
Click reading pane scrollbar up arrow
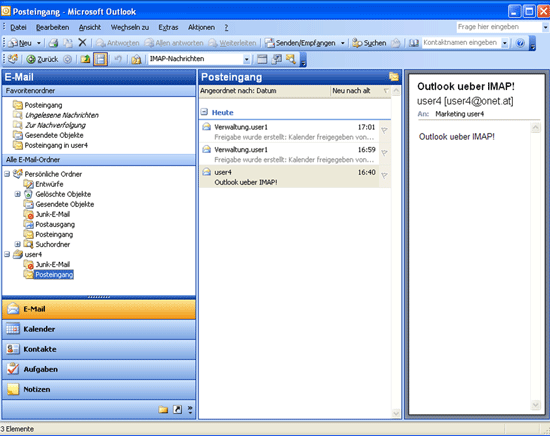[536, 128]
